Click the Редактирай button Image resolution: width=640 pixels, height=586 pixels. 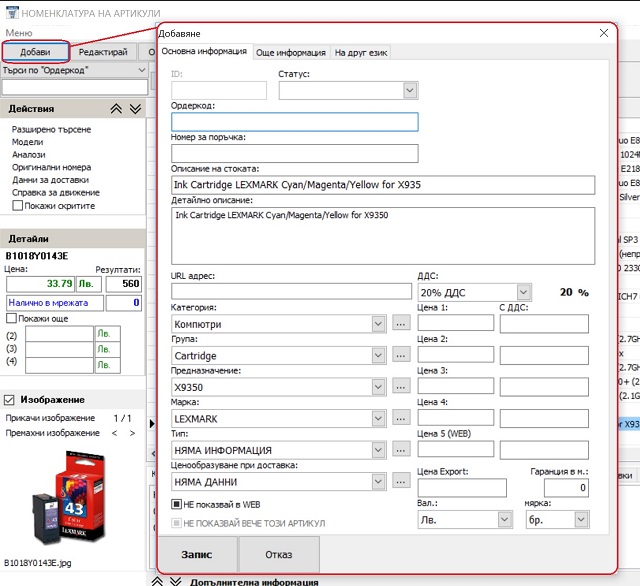tap(103, 52)
